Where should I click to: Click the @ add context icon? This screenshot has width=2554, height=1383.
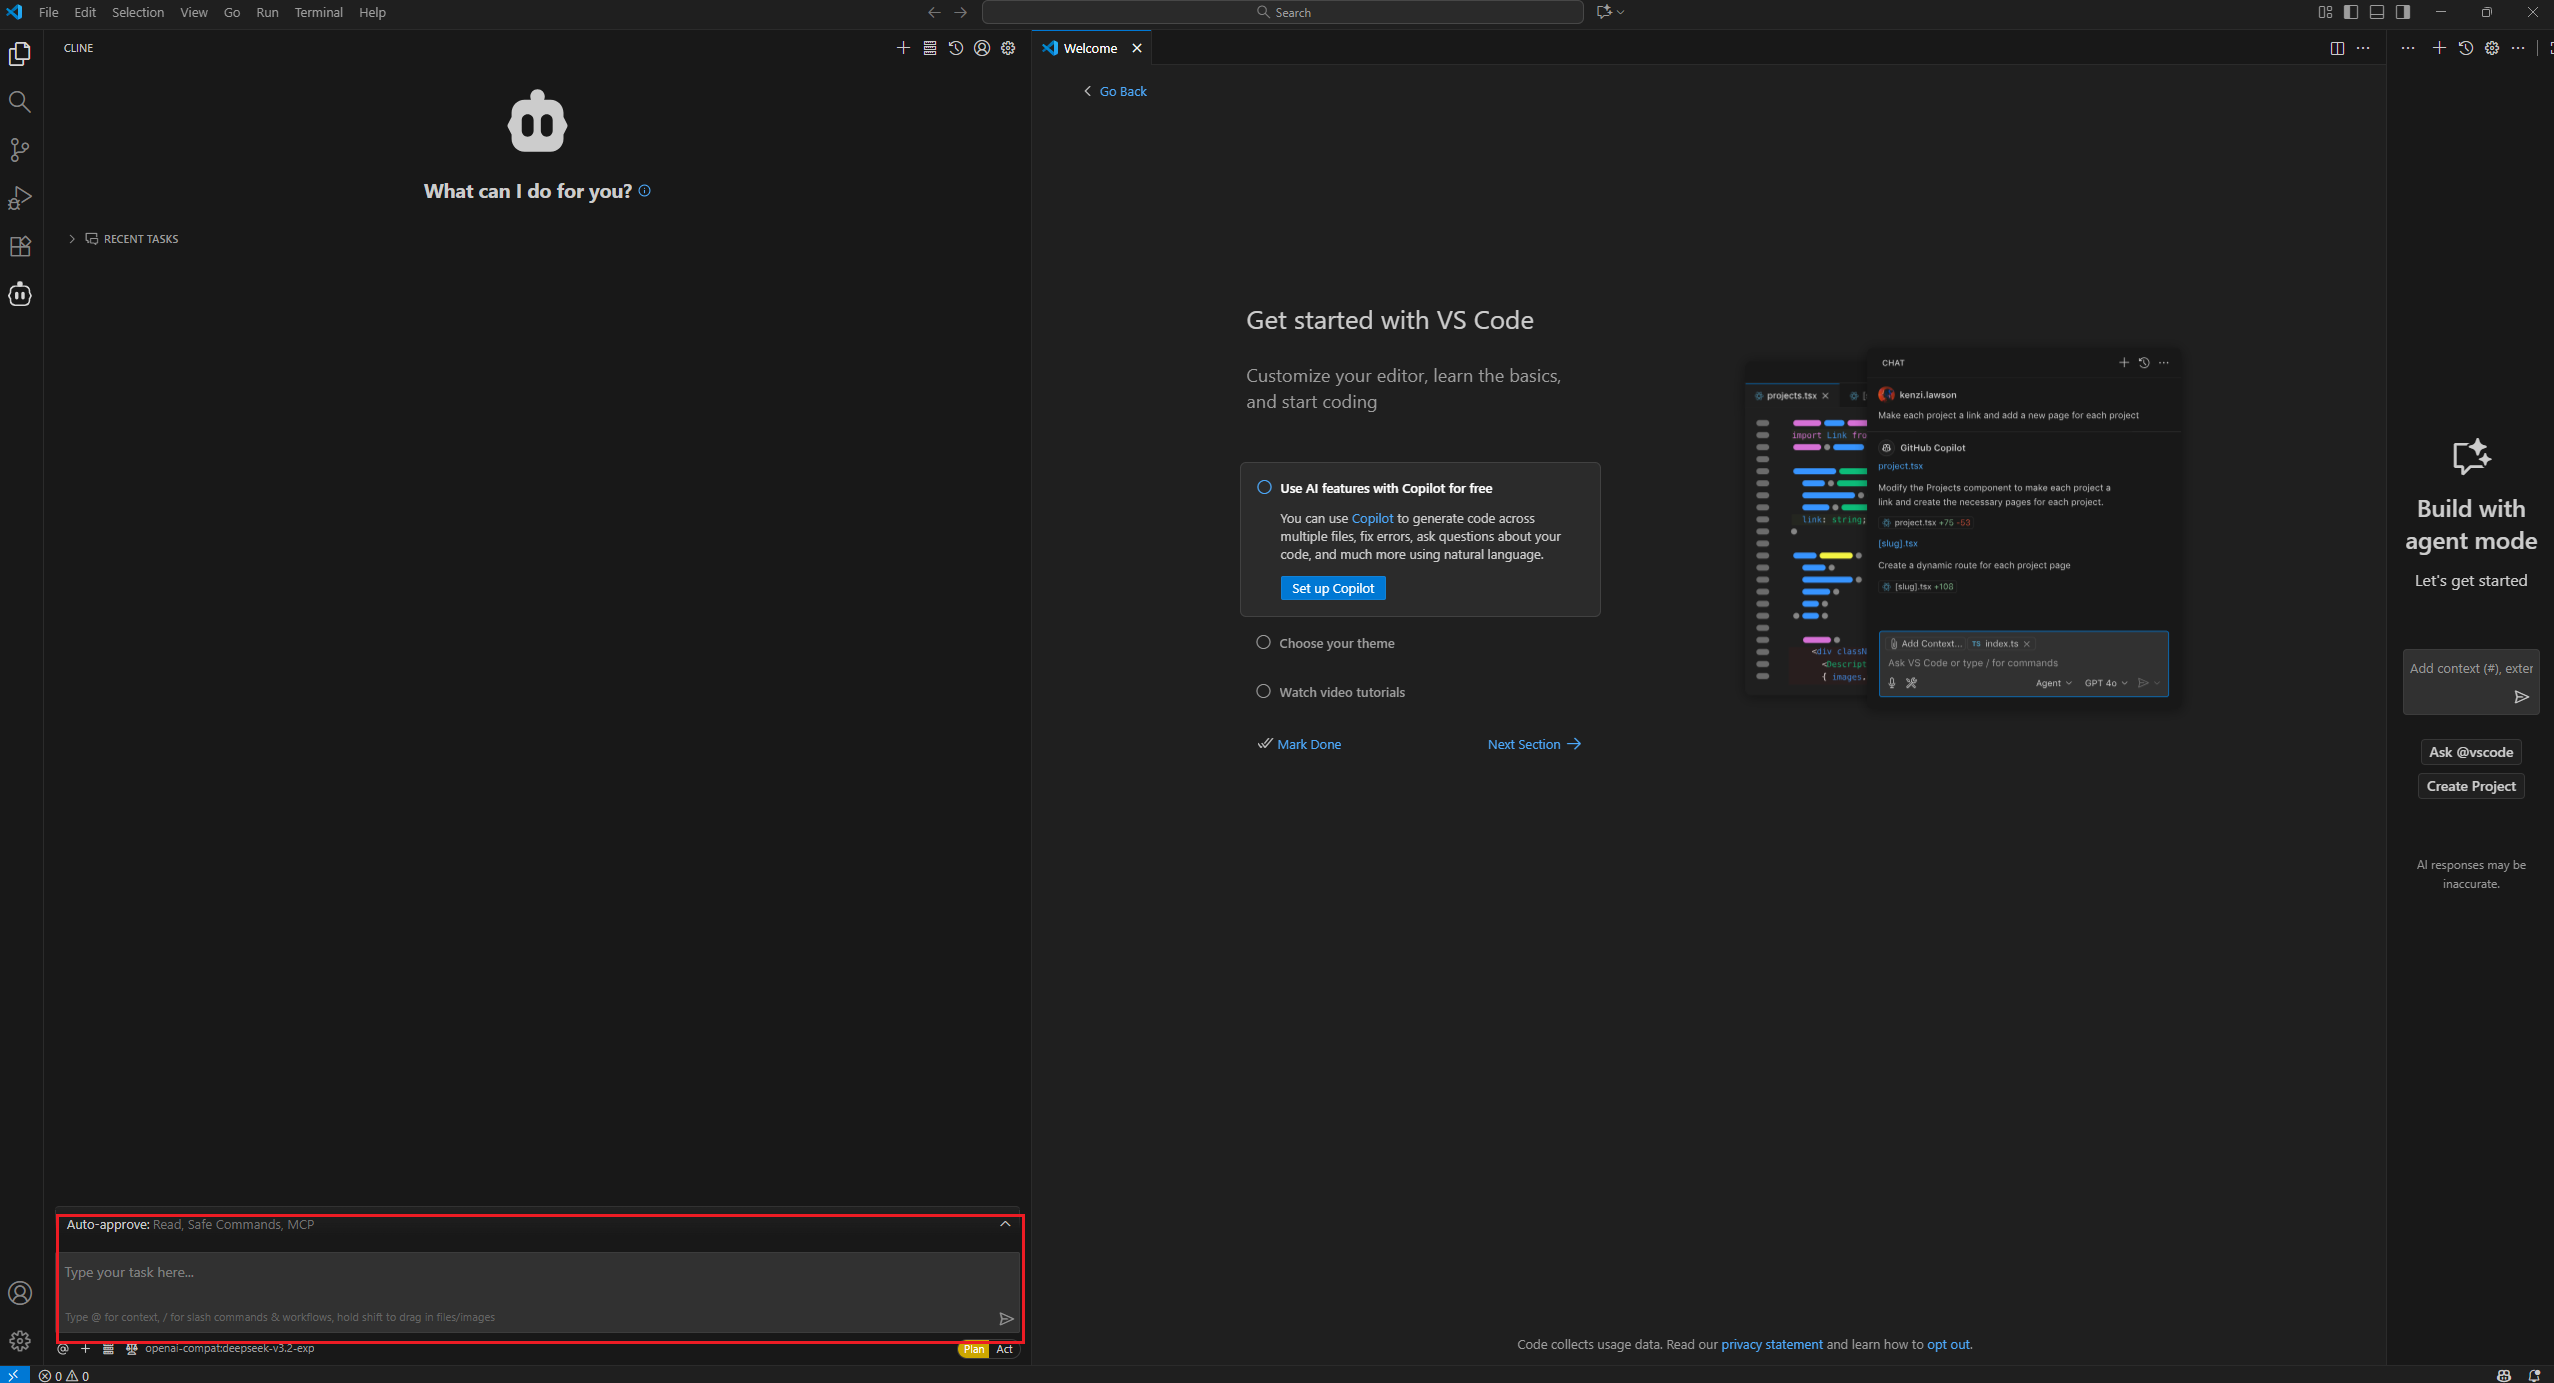(63, 1349)
